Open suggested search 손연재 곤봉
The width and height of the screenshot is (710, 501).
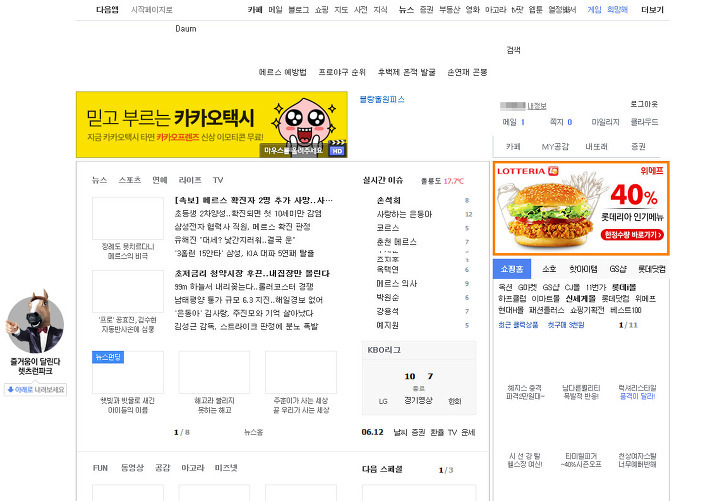pyautogui.click(x=467, y=72)
